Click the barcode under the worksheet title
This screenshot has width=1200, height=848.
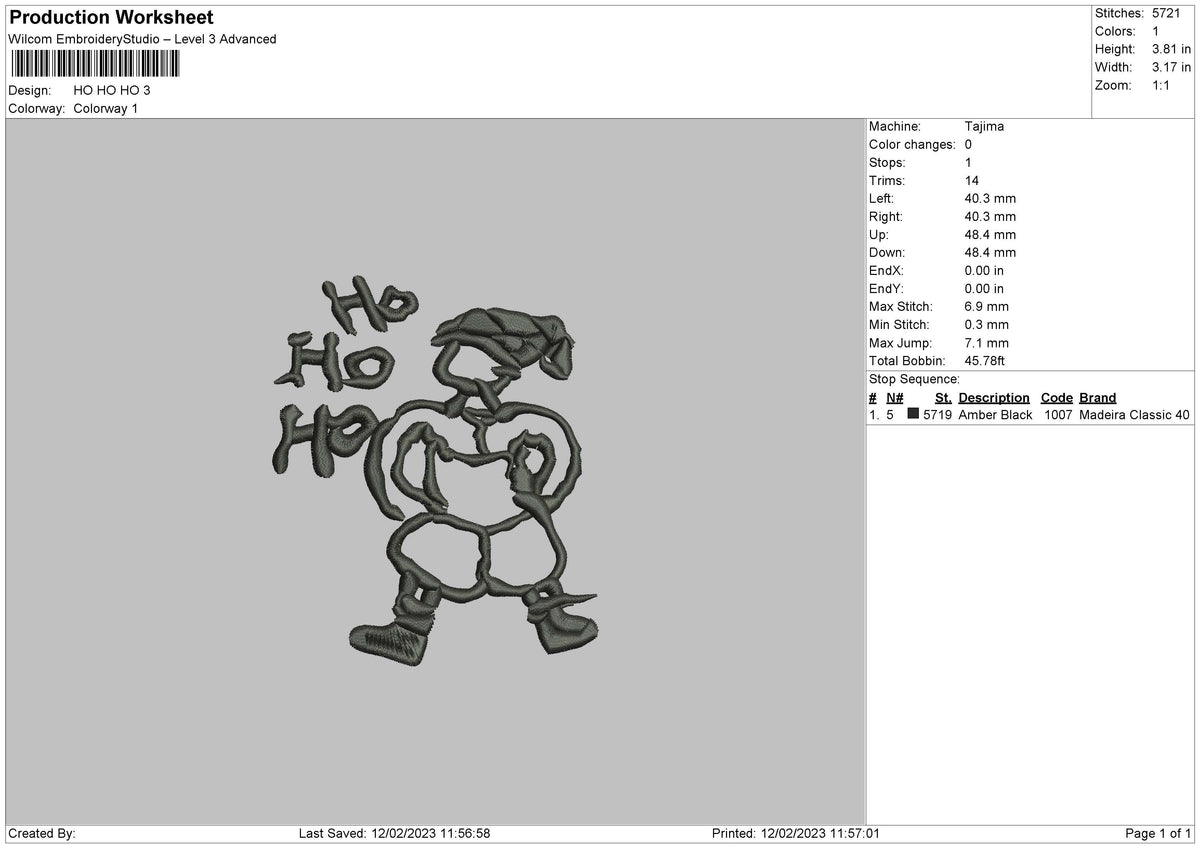95,64
